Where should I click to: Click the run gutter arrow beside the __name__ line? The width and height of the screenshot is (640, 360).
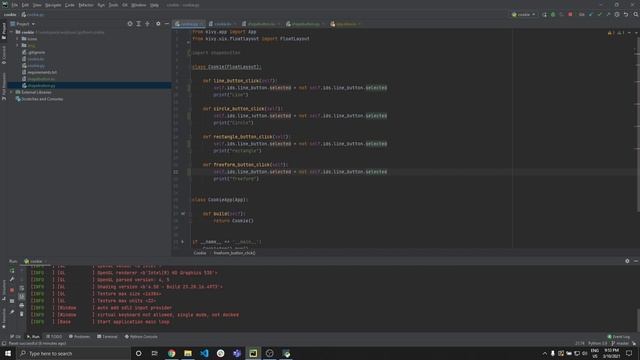click(x=182, y=242)
